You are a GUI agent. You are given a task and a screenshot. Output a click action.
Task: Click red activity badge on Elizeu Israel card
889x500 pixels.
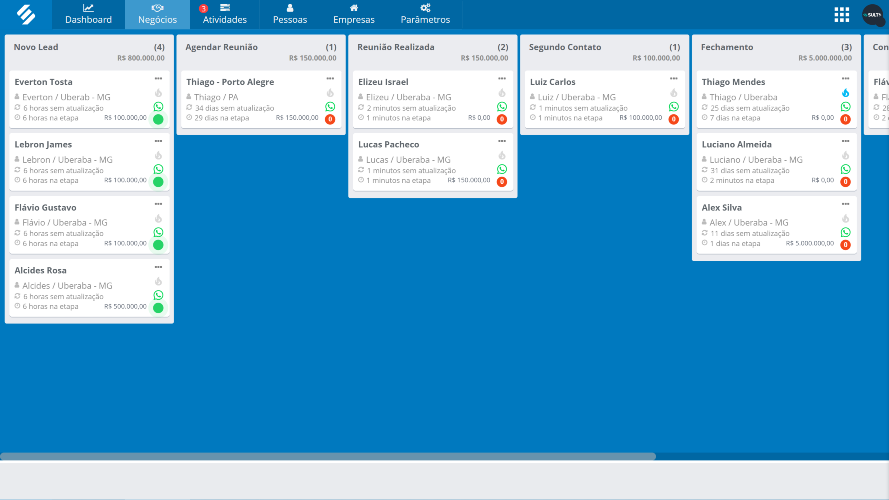click(x=502, y=119)
